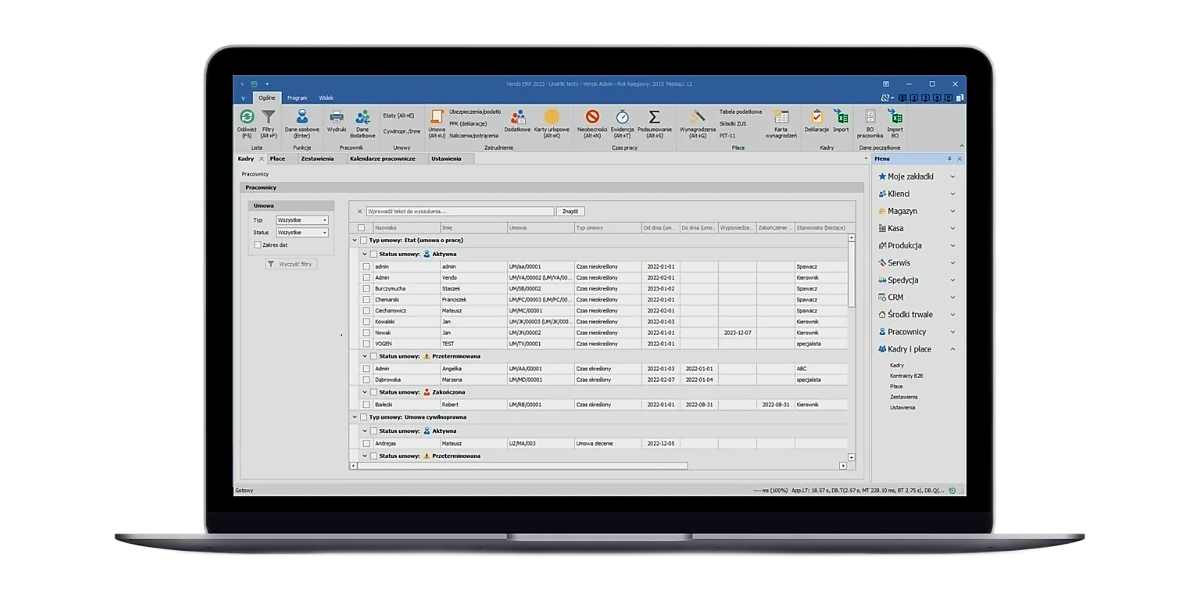Refresh the list with the Odśwież icon
Image resolution: width=1200 pixels, height=600 pixels.
[x=247, y=116]
